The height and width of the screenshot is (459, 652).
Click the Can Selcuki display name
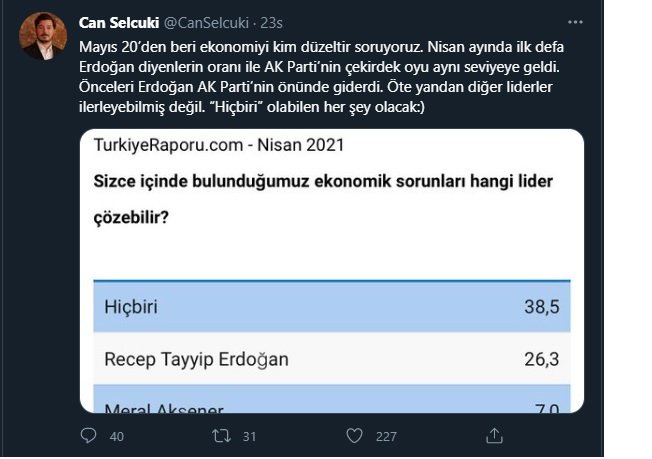tap(119, 23)
